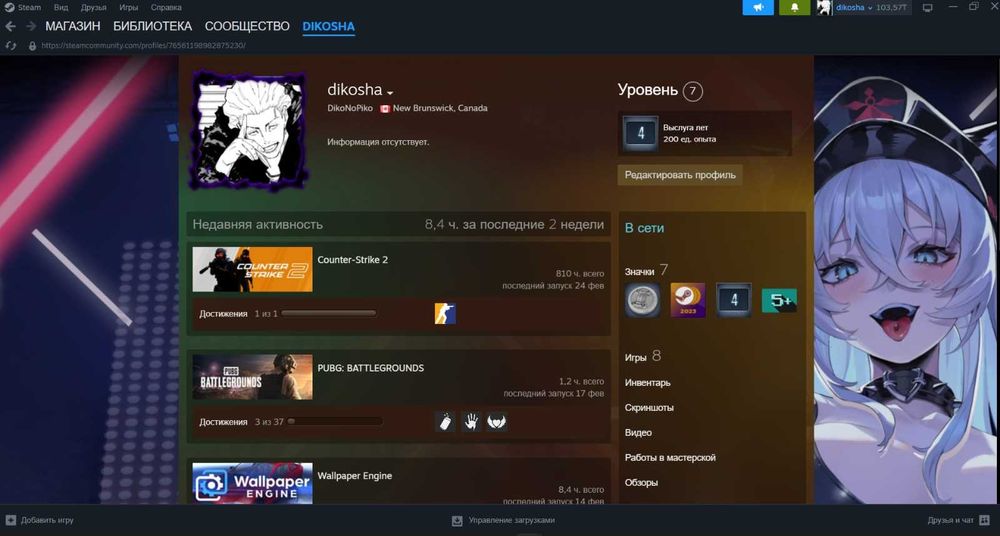
Task: Click the winged-heart PUBG achievement icon
Action: (x=497, y=421)
